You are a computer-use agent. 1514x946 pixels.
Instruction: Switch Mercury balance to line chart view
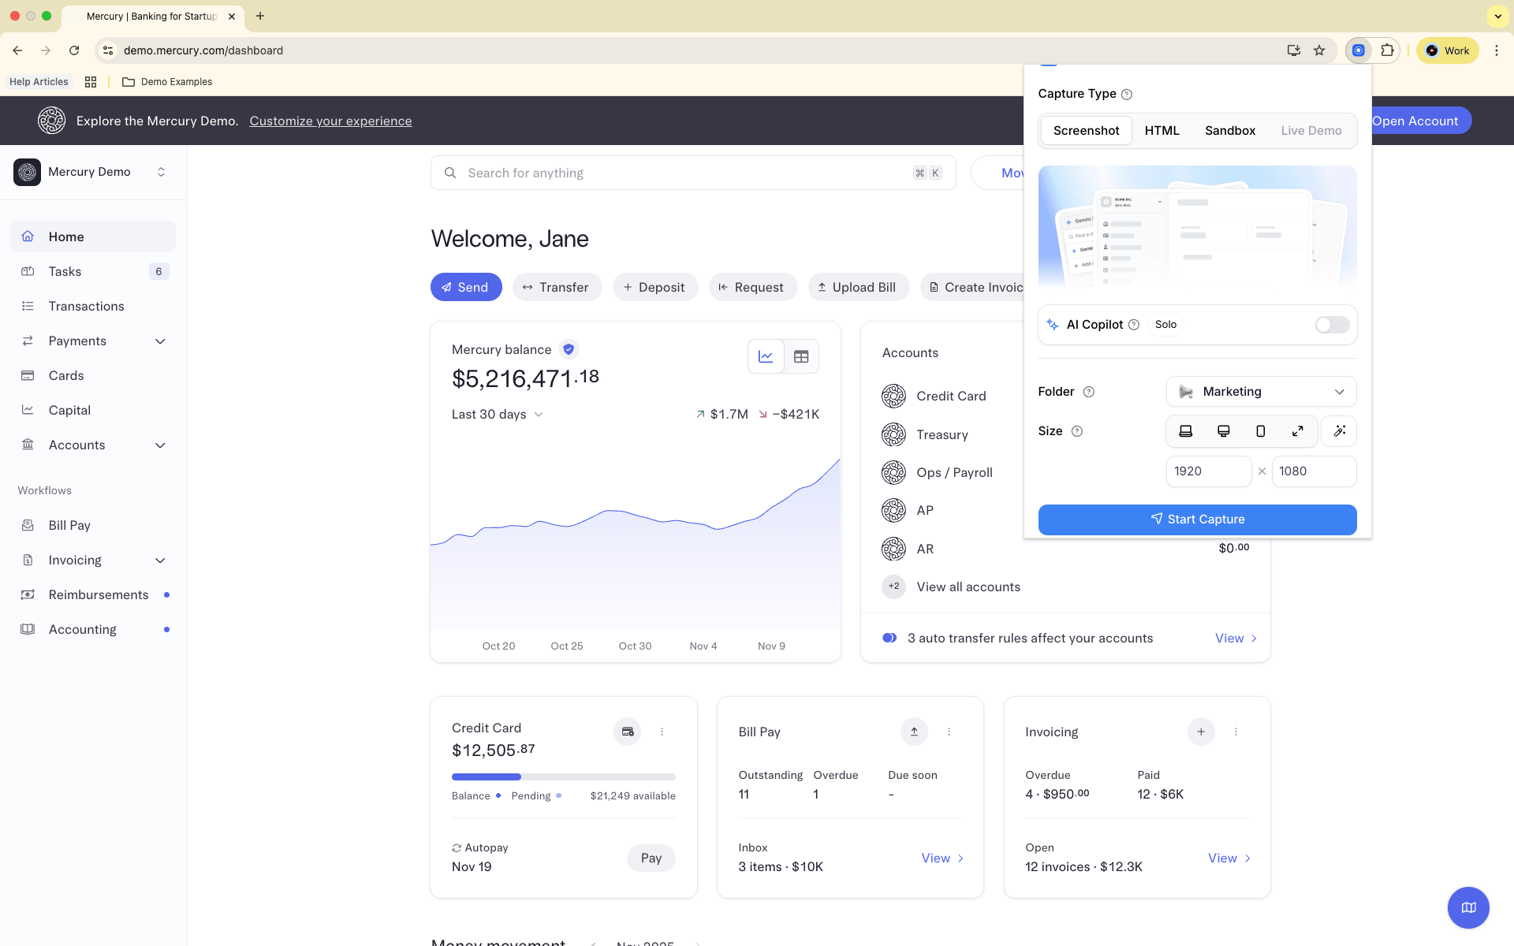(766, 357)
